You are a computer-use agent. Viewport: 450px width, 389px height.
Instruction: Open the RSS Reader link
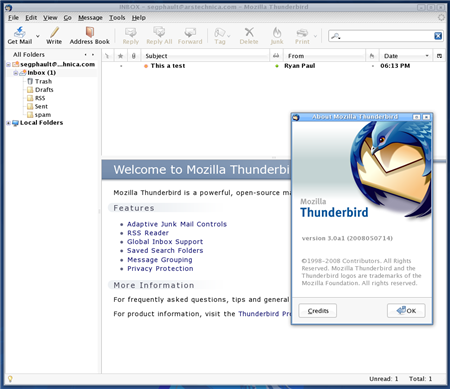click(148, 233)
